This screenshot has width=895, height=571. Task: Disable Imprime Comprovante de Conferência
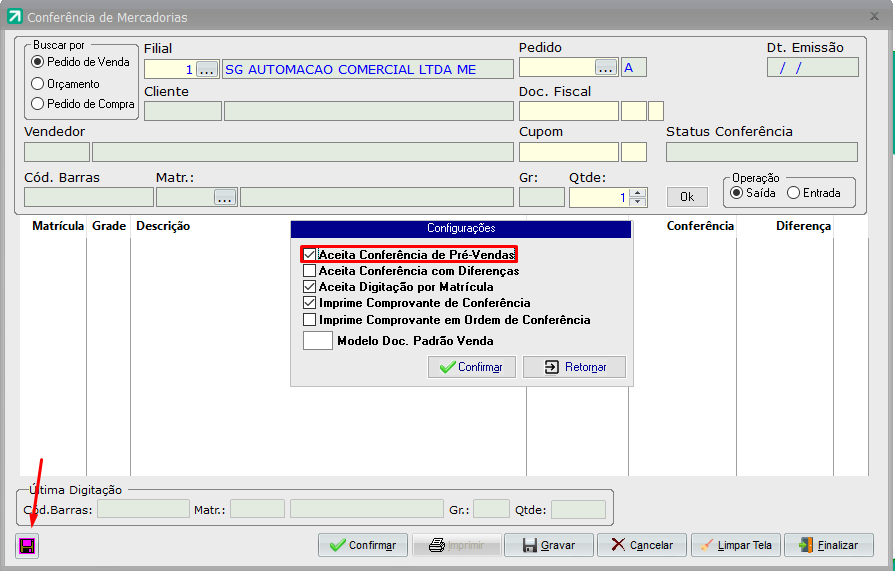(x=310, y=303)
